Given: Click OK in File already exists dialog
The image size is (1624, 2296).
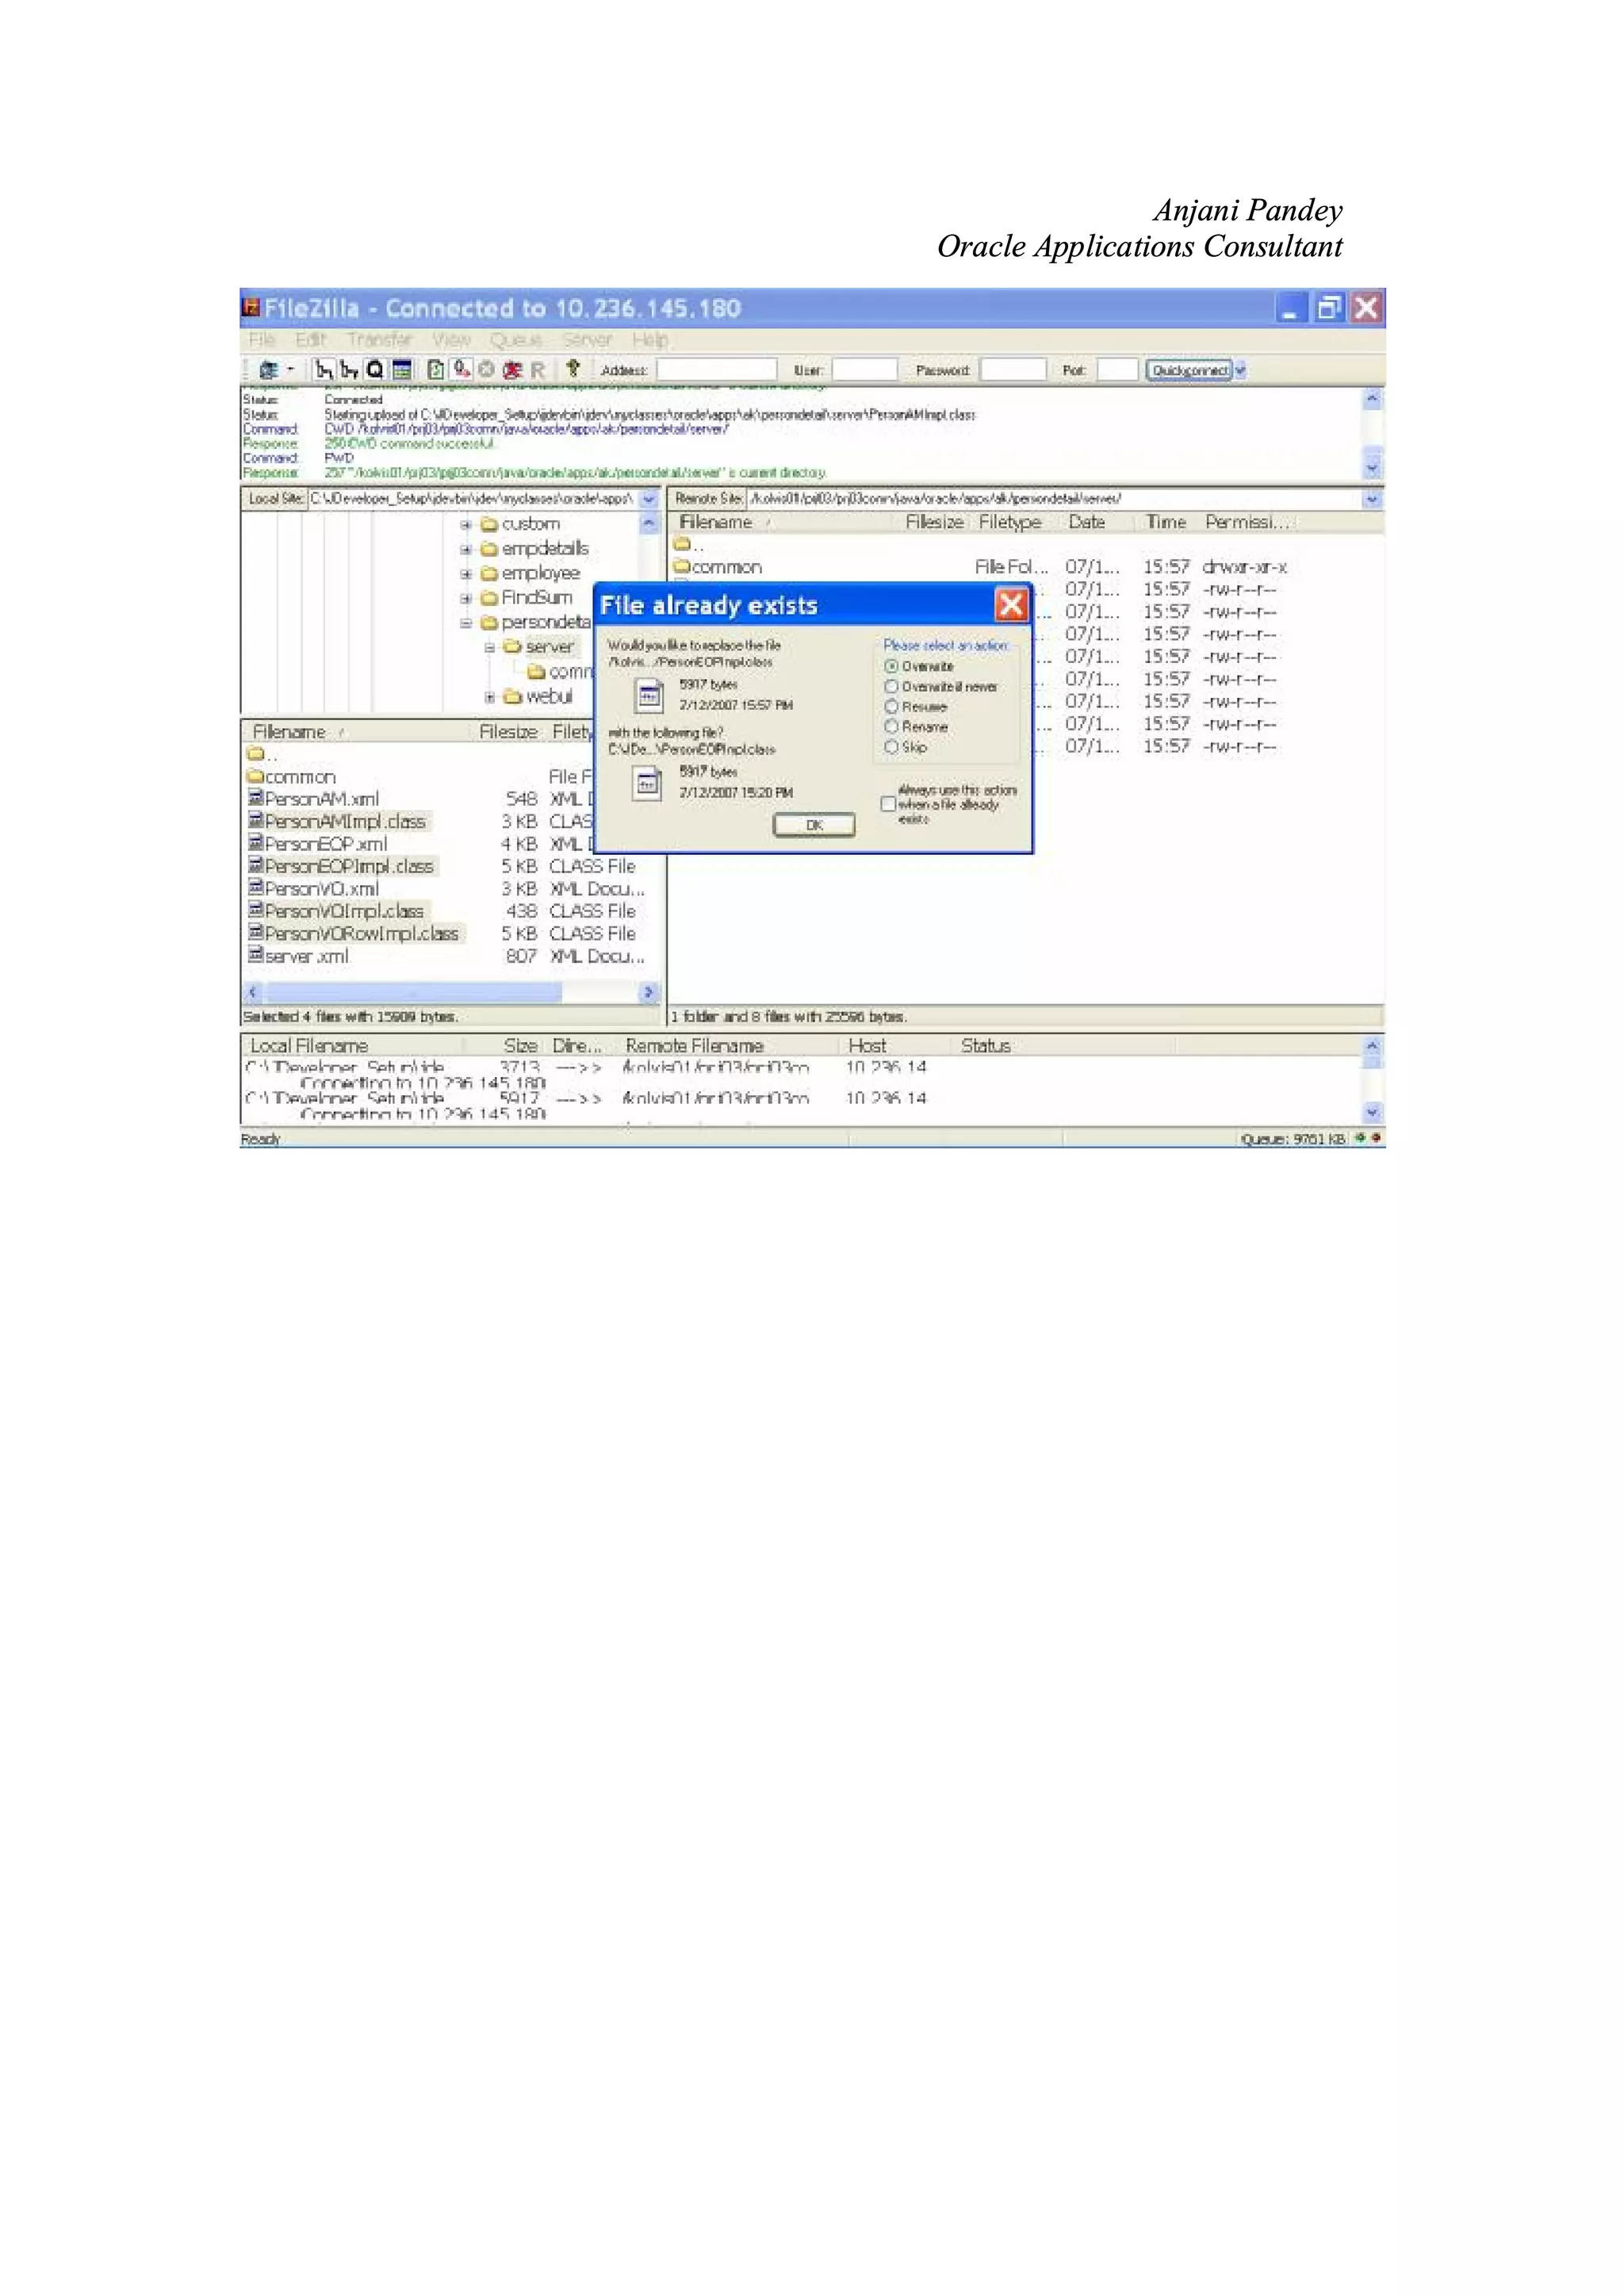Looking at the screenshot, I should pyautogui.click(x=814, y=825).
